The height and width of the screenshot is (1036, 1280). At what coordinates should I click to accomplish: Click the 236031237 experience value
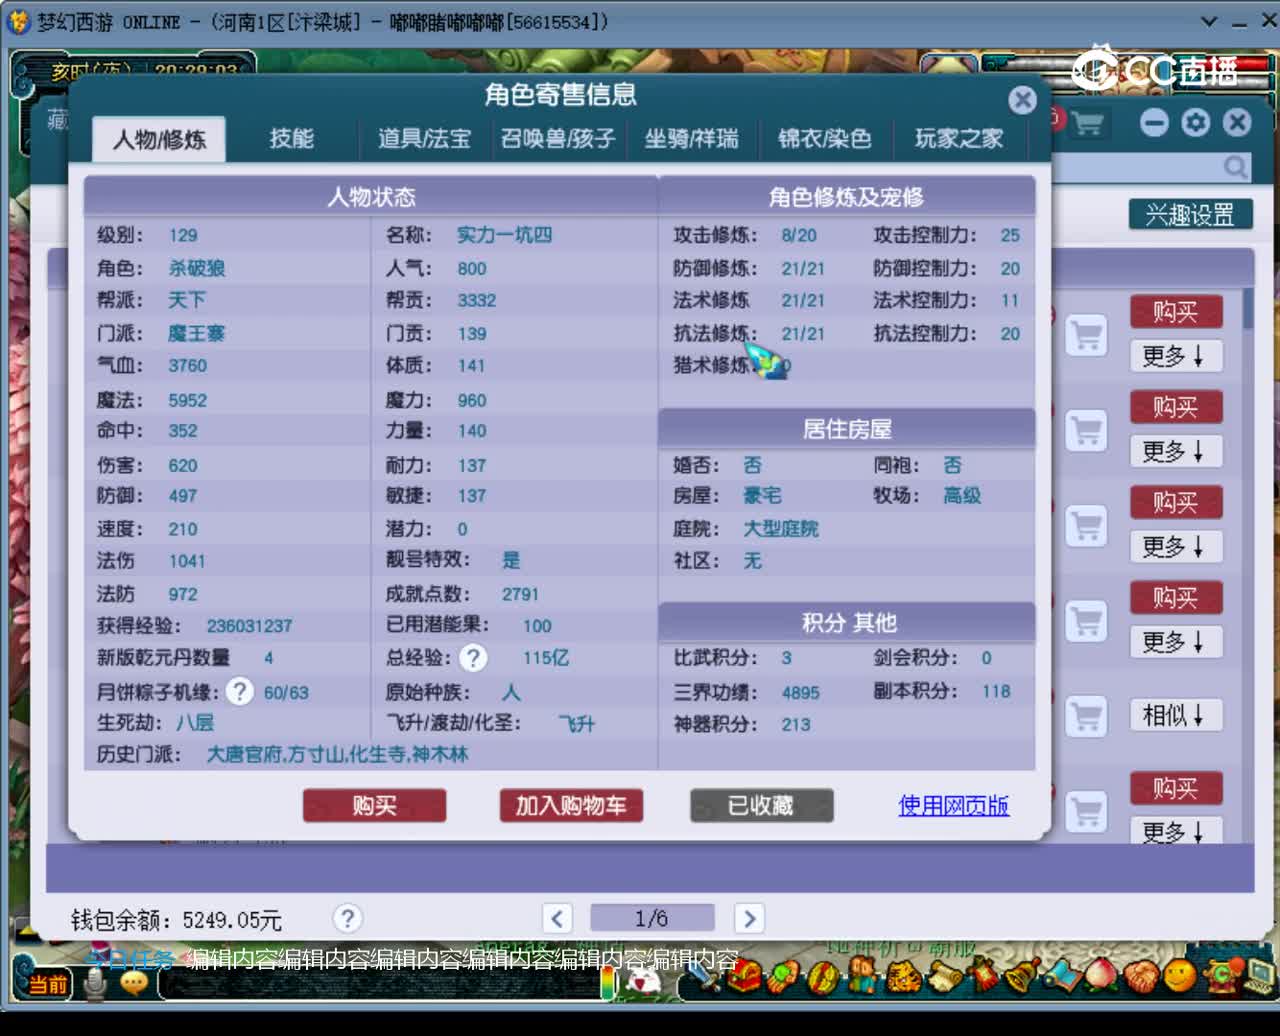coord(250,626)
